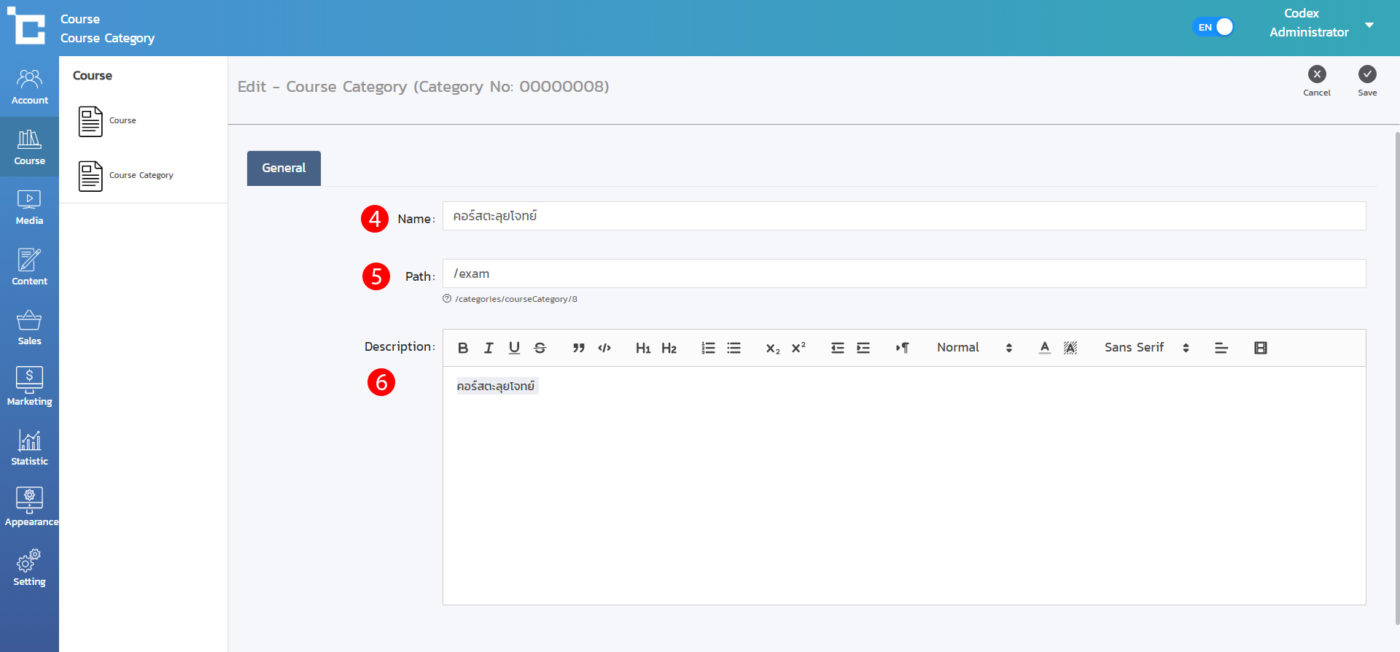Screen dimensions: 1400x652
Task: Open Media section in left sidebar
Action: pos(29,207)
